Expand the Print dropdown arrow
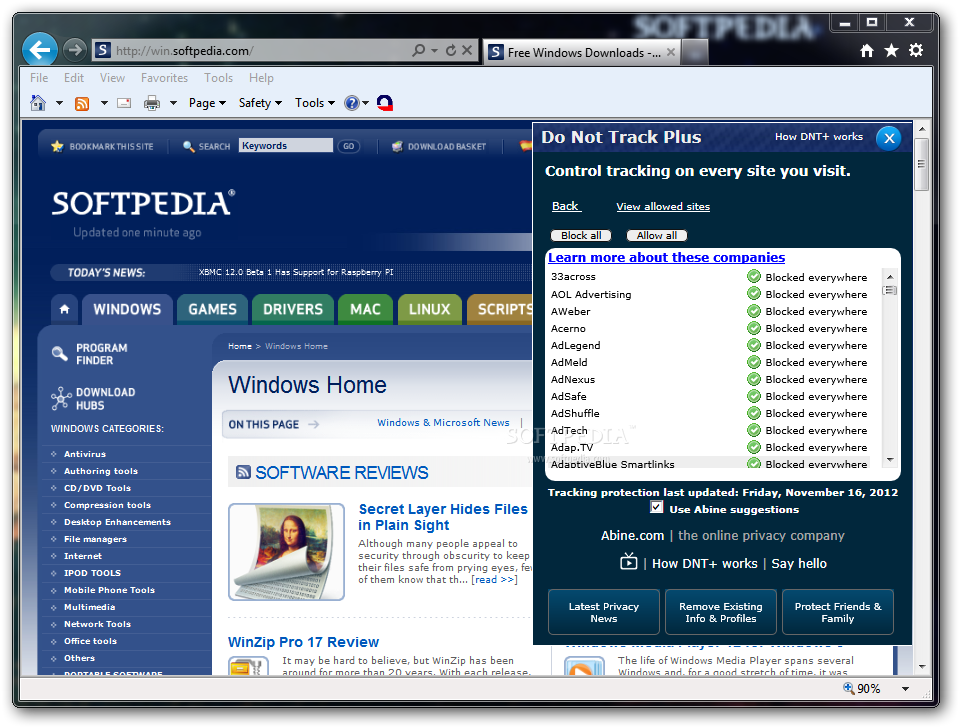The image size is (960, 728). pyautogui.click(x=173, y=103)
